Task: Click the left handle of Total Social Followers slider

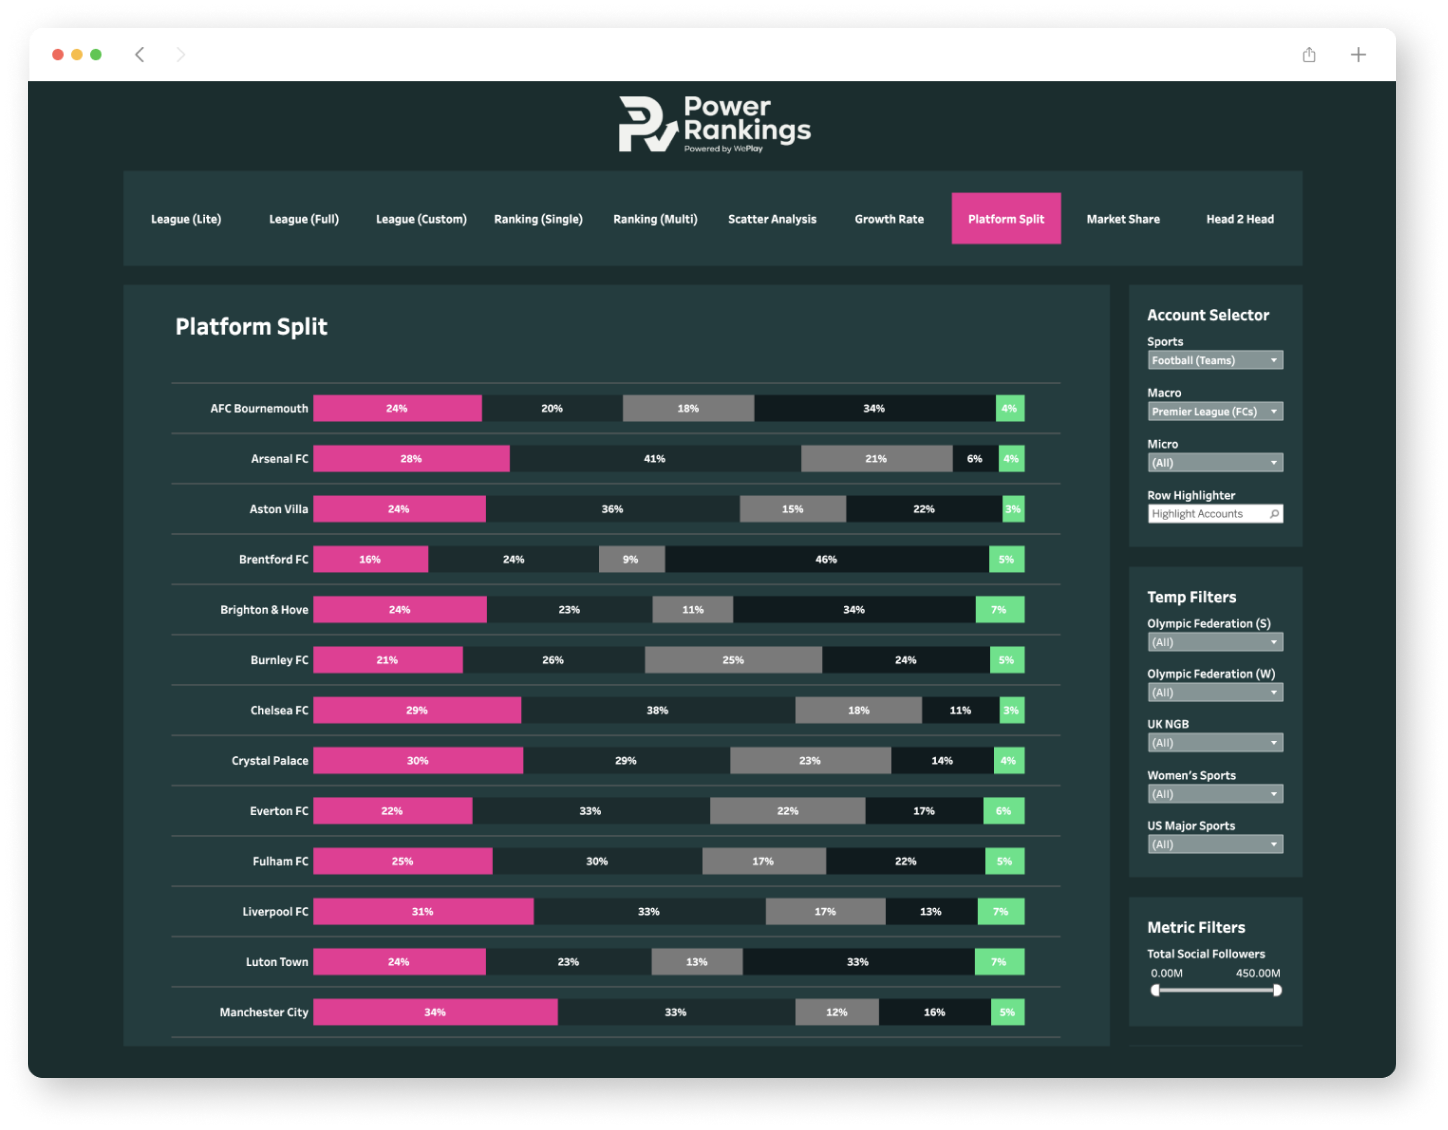Action: coord(1156,990)
